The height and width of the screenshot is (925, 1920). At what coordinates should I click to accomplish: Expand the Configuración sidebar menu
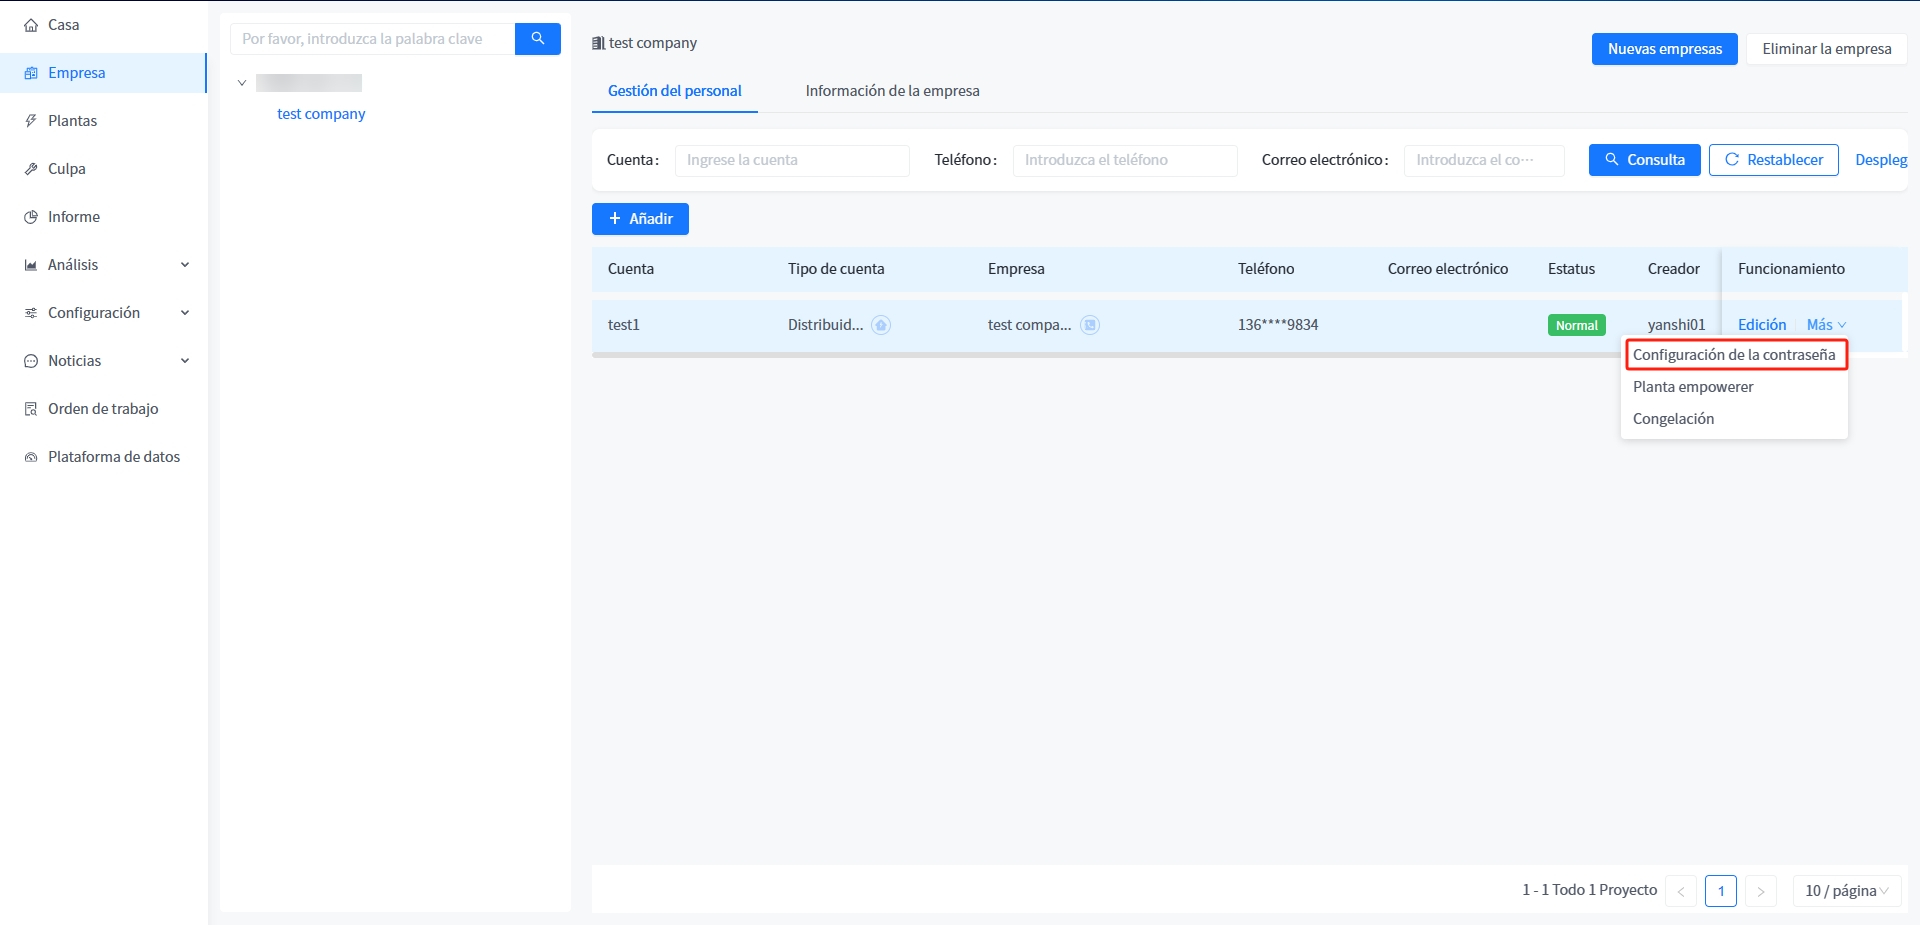coord(184,313)
